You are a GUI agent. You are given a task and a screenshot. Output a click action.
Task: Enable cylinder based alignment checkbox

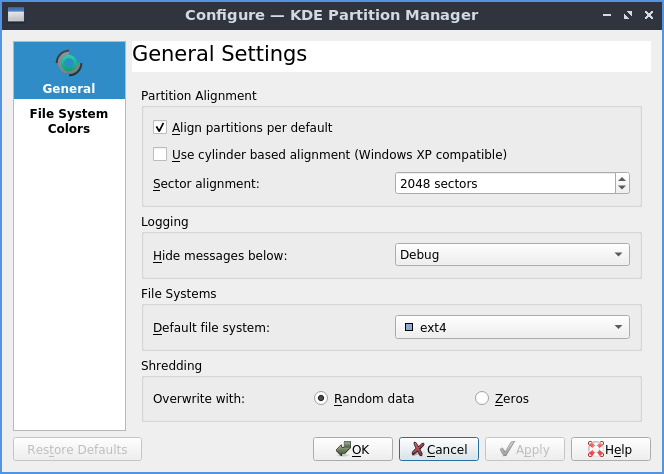pyautogui.click(x=160, y=154)
